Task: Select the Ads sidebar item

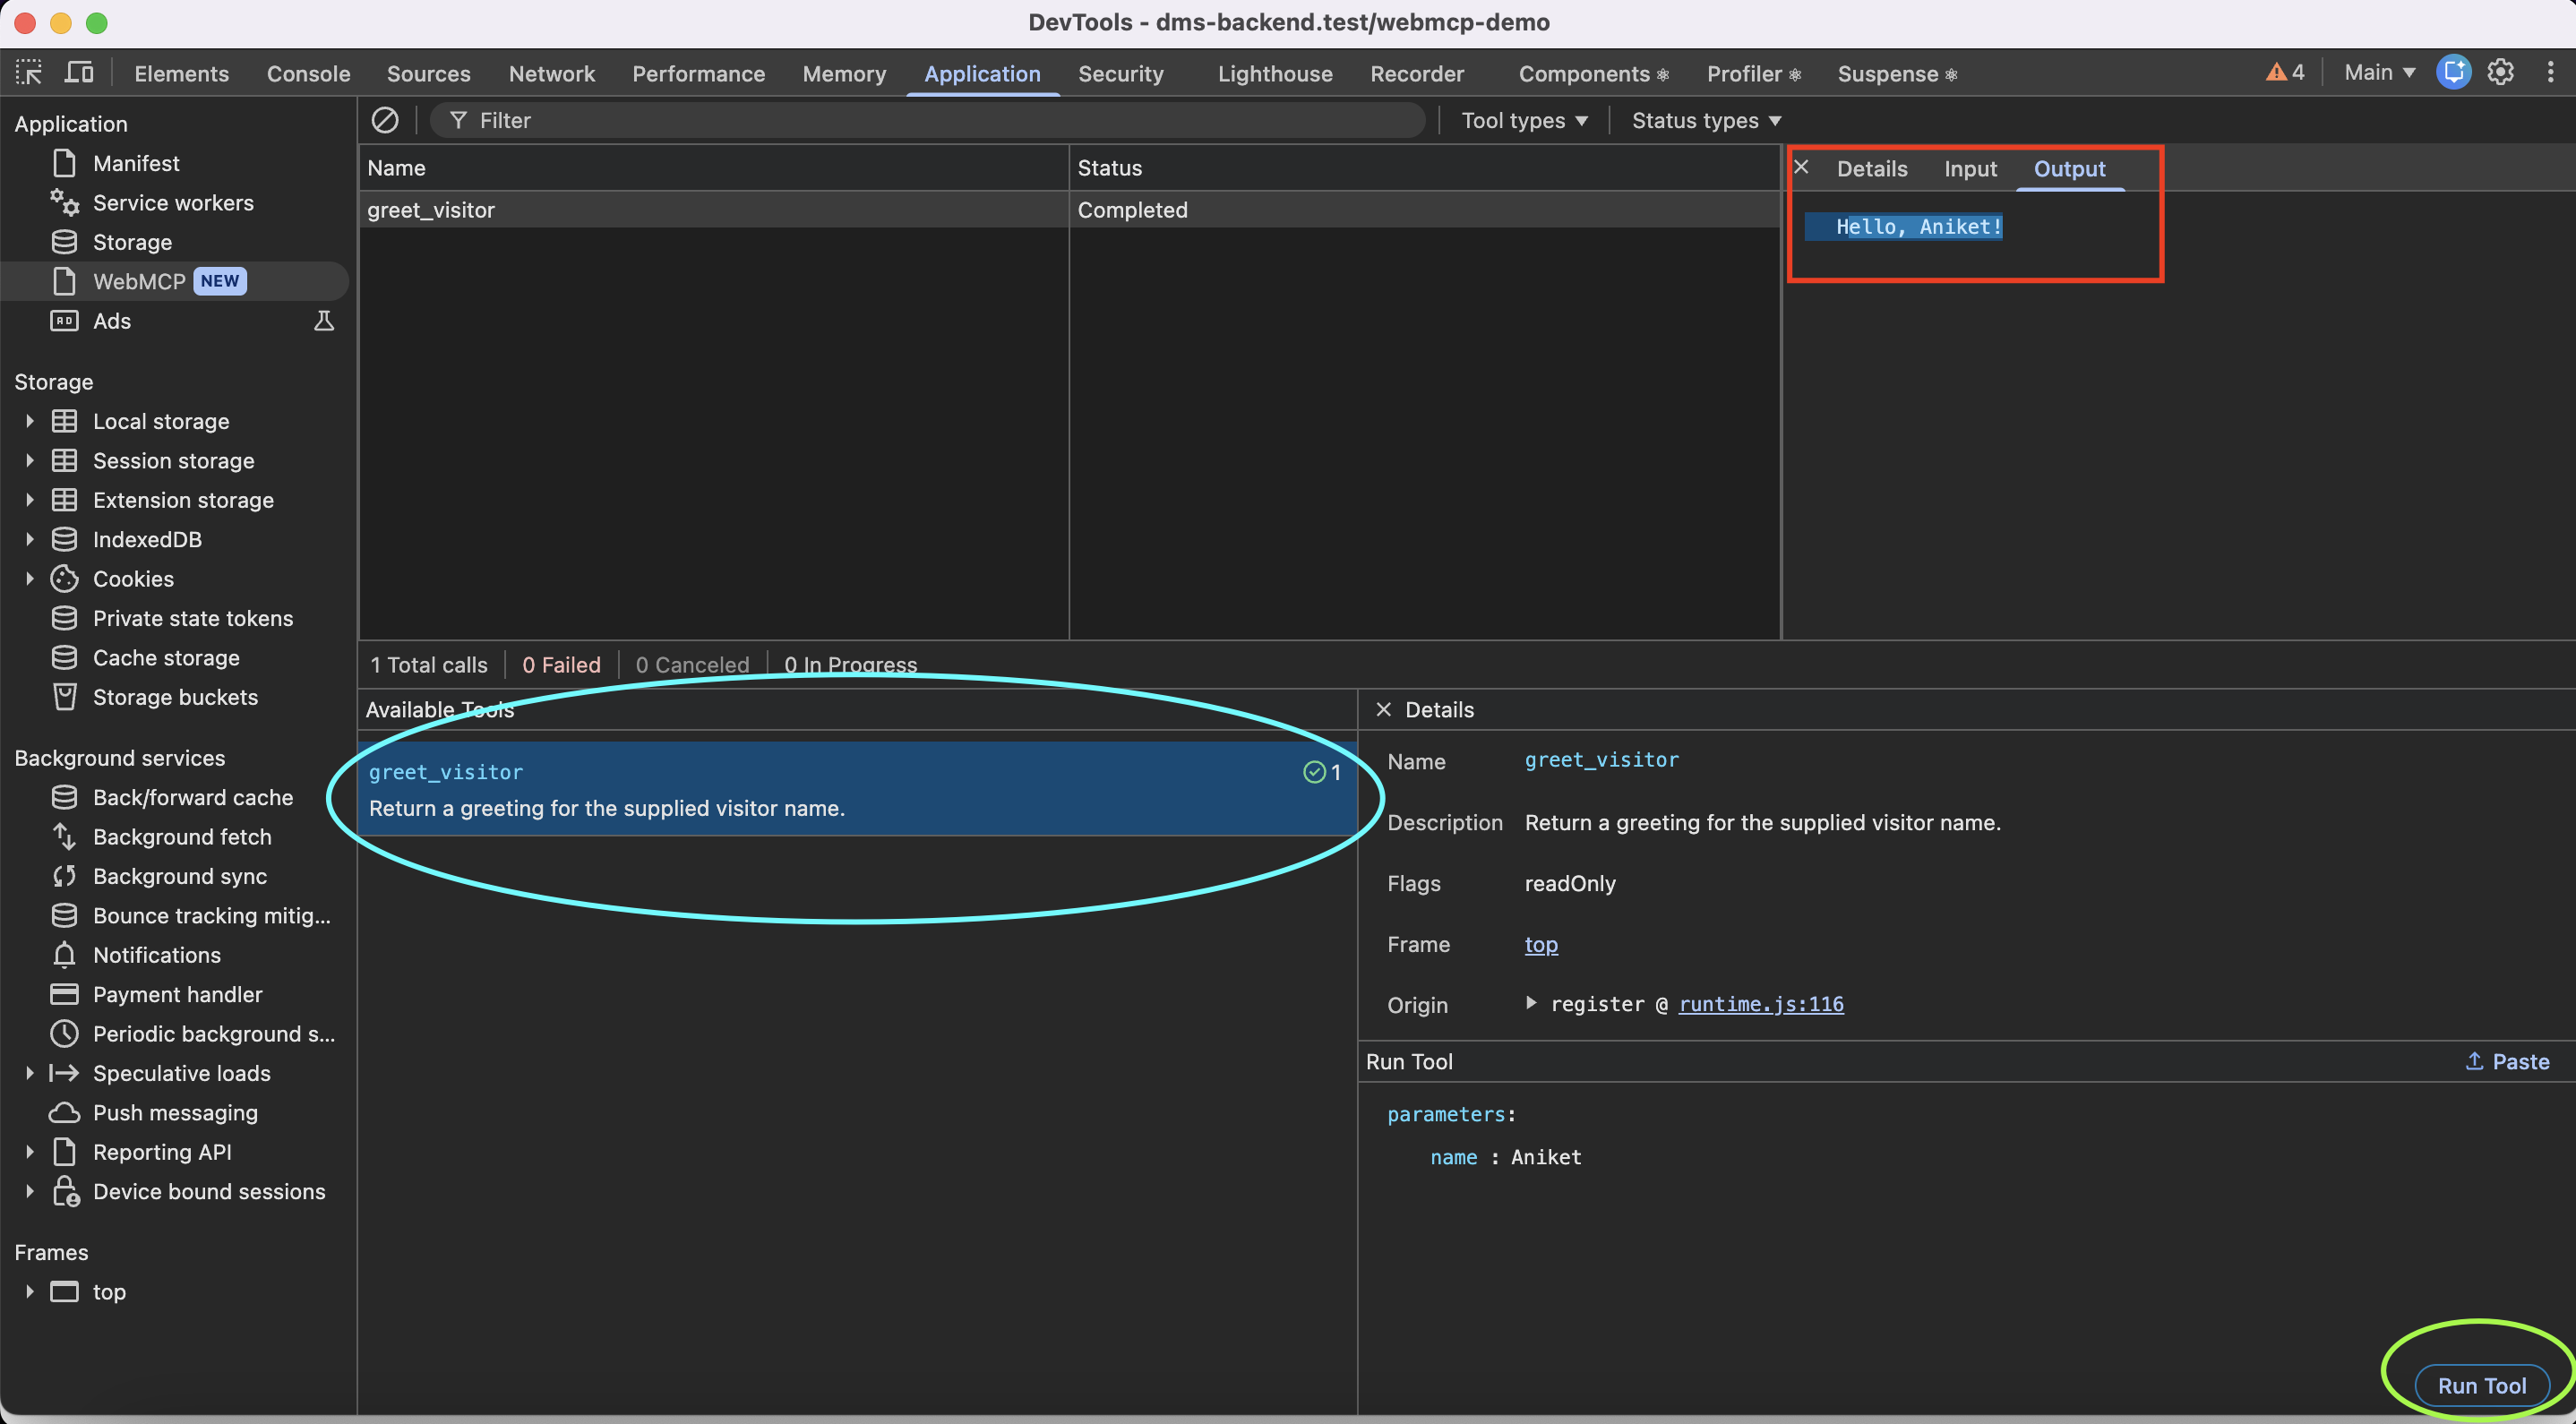Action: (x=112, y=321)
